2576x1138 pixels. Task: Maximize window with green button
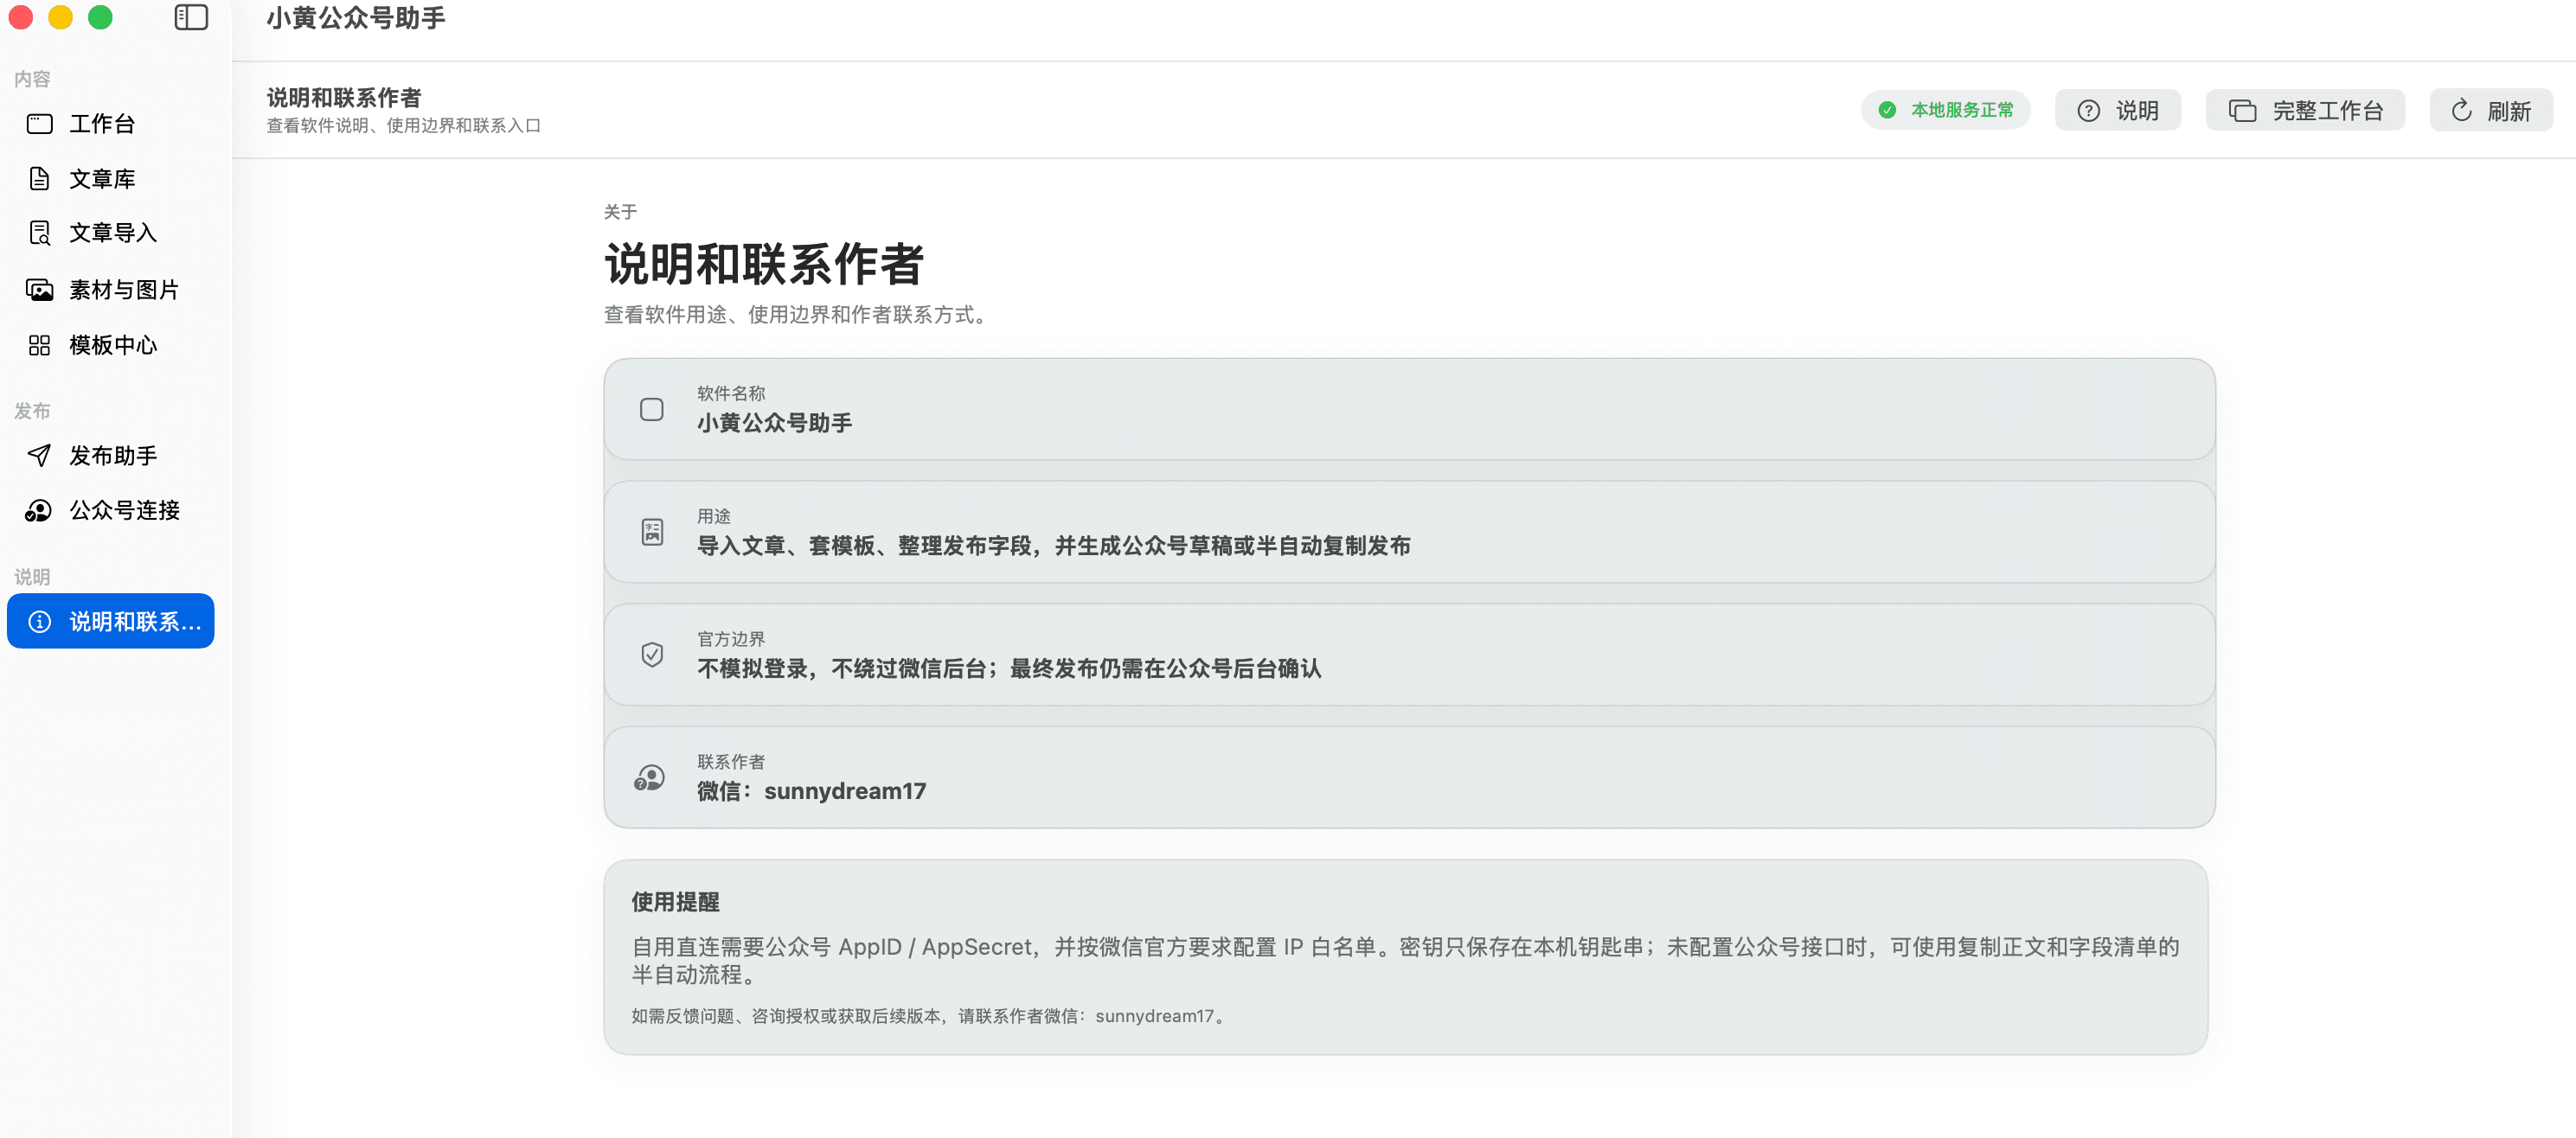click(x=100, y=17)
